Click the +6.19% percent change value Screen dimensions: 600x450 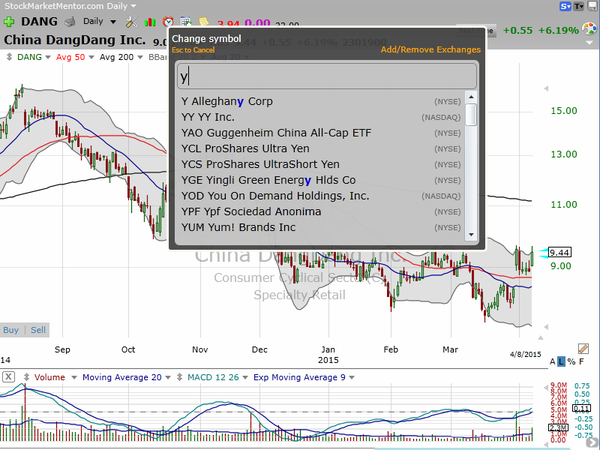(558, 30)
